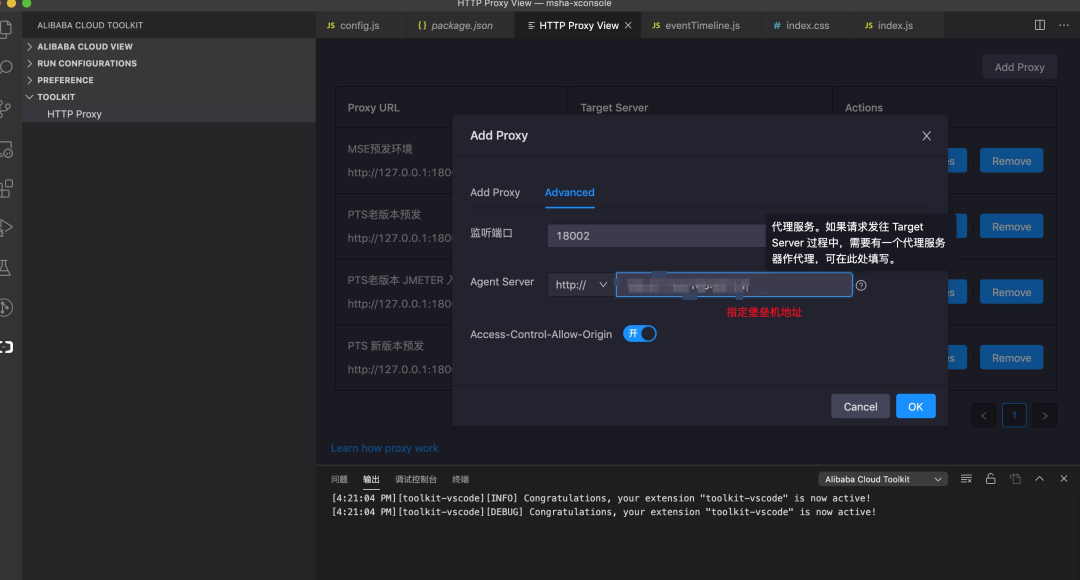The image size is (1080, 580).
Task: Select page 1 in pagination
Action: [1014, 415]
